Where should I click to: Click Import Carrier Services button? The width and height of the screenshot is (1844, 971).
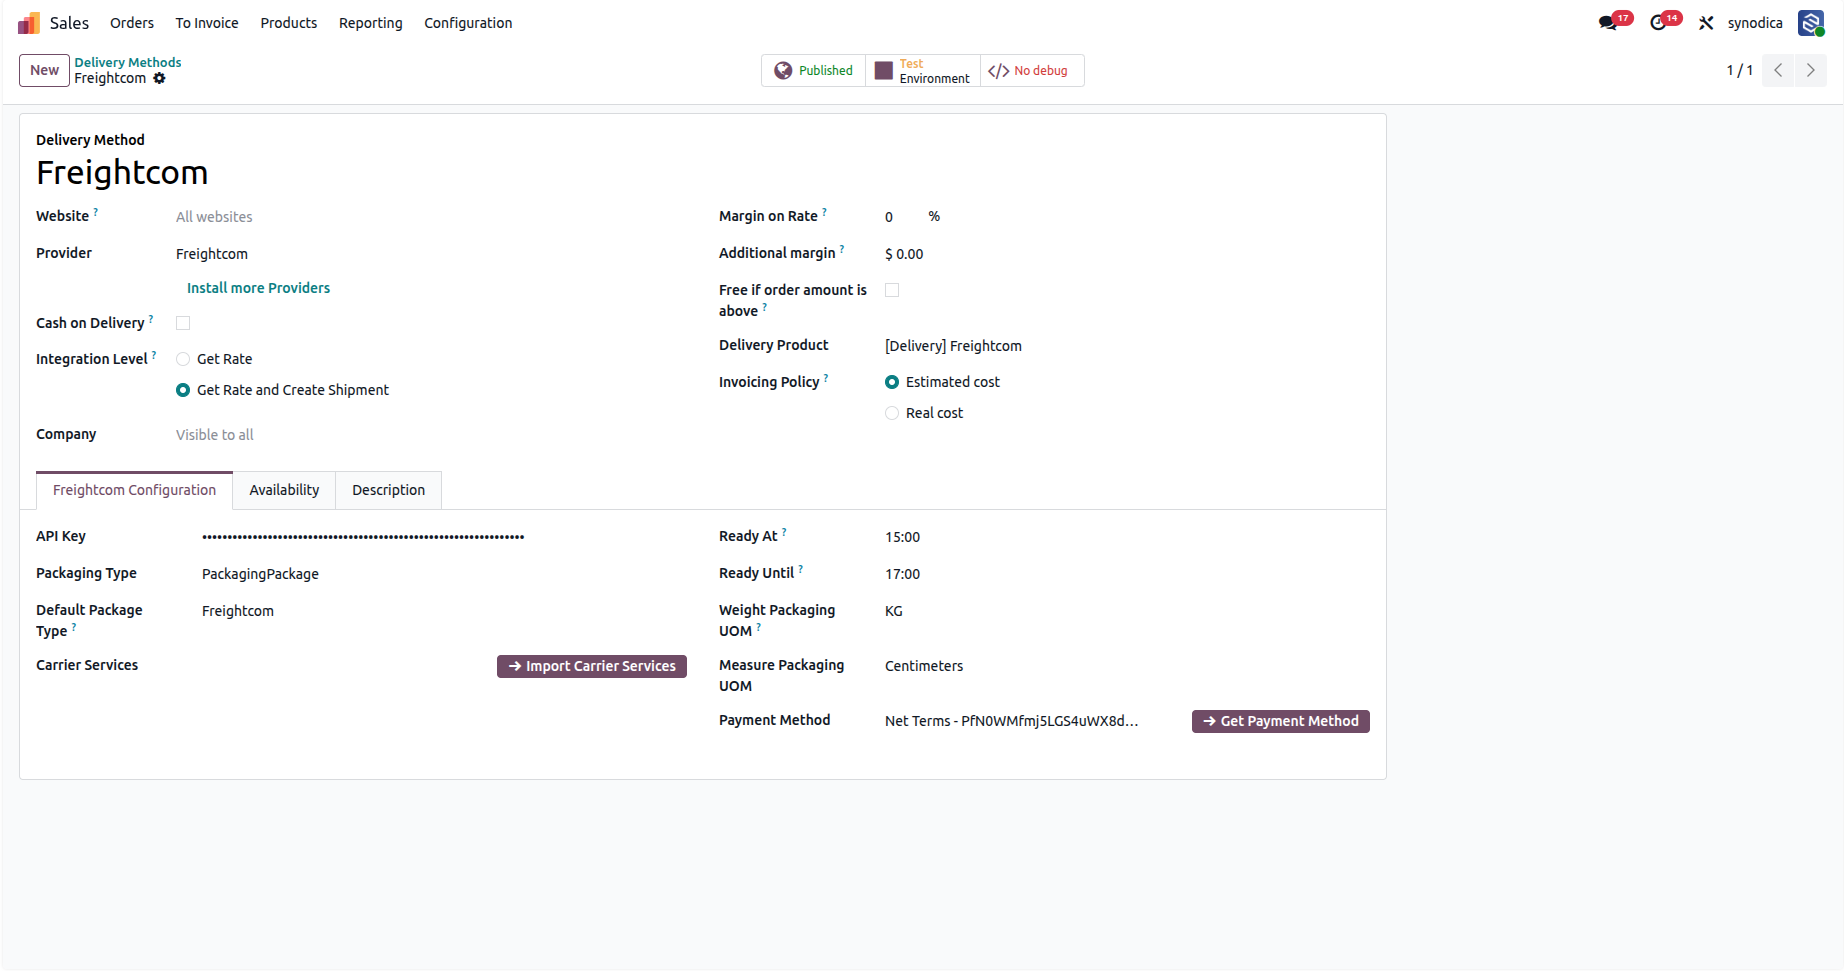pos(592,666)
